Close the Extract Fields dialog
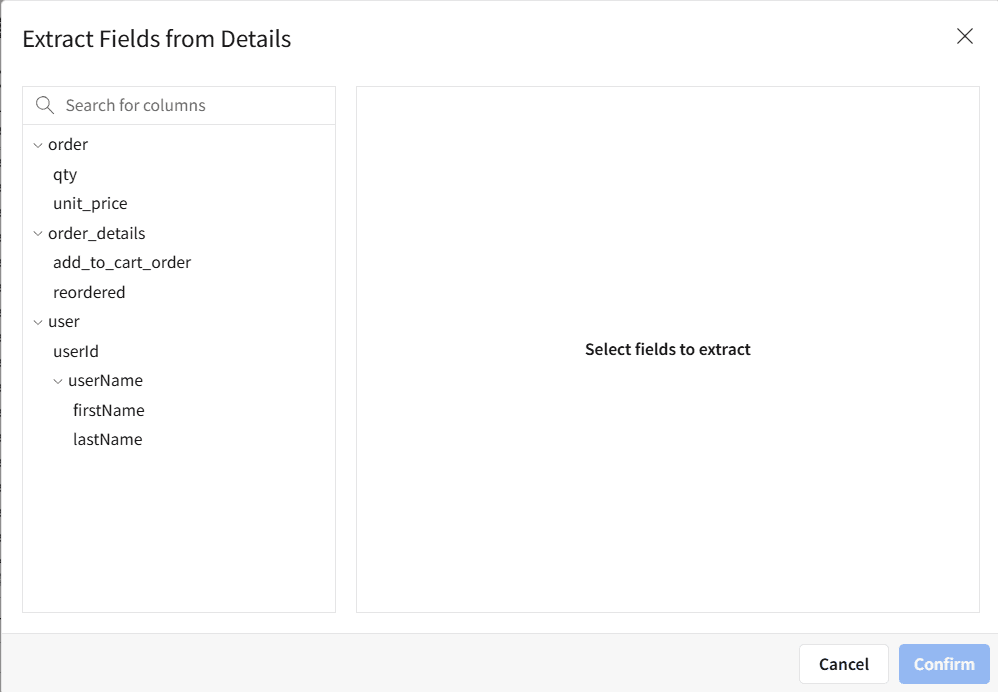Image resolution: width=998 pixels, height=692 pixels. [964, 37]
